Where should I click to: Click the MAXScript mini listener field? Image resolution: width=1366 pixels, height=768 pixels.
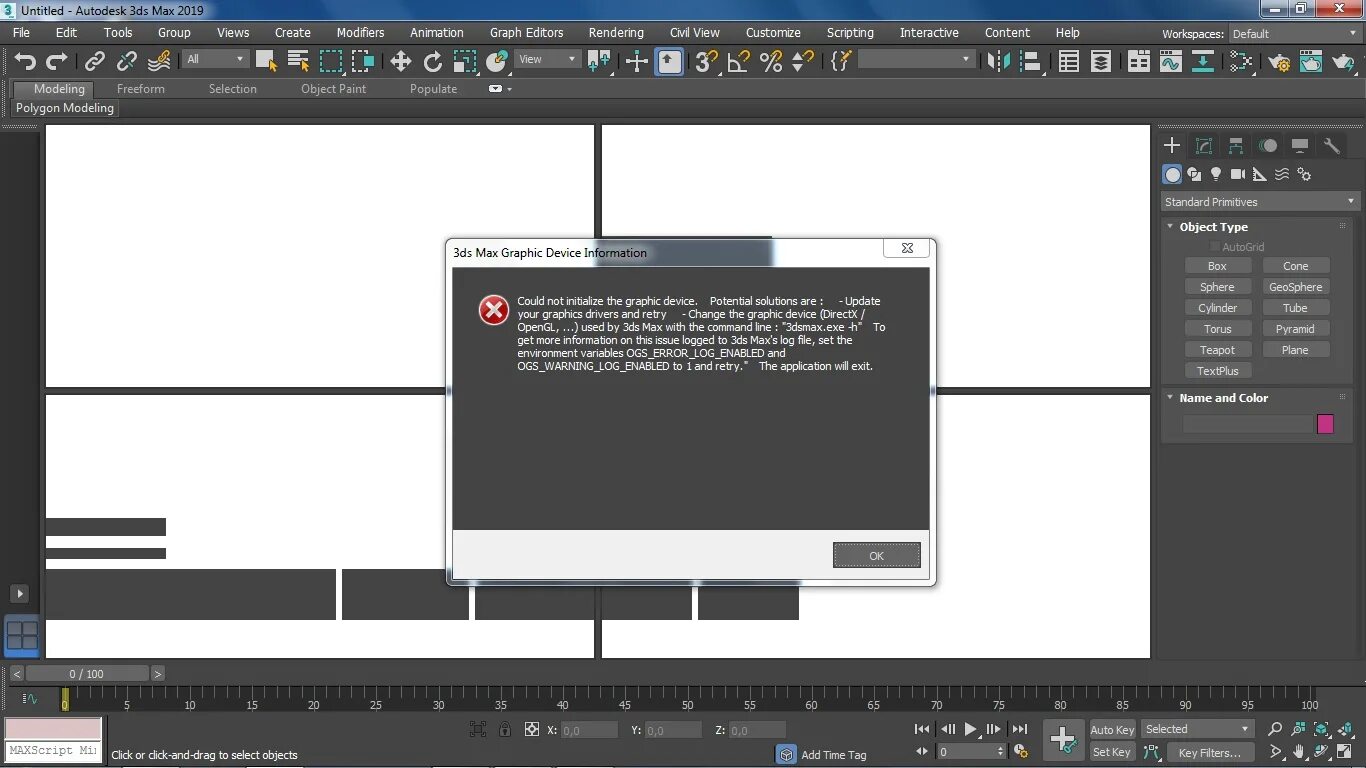[x=53, y=751]
